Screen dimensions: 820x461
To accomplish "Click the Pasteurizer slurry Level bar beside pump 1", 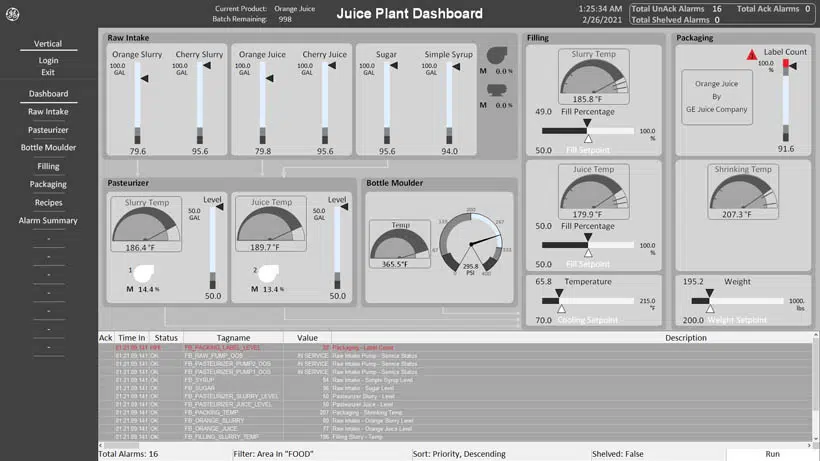I will [212, 248].
